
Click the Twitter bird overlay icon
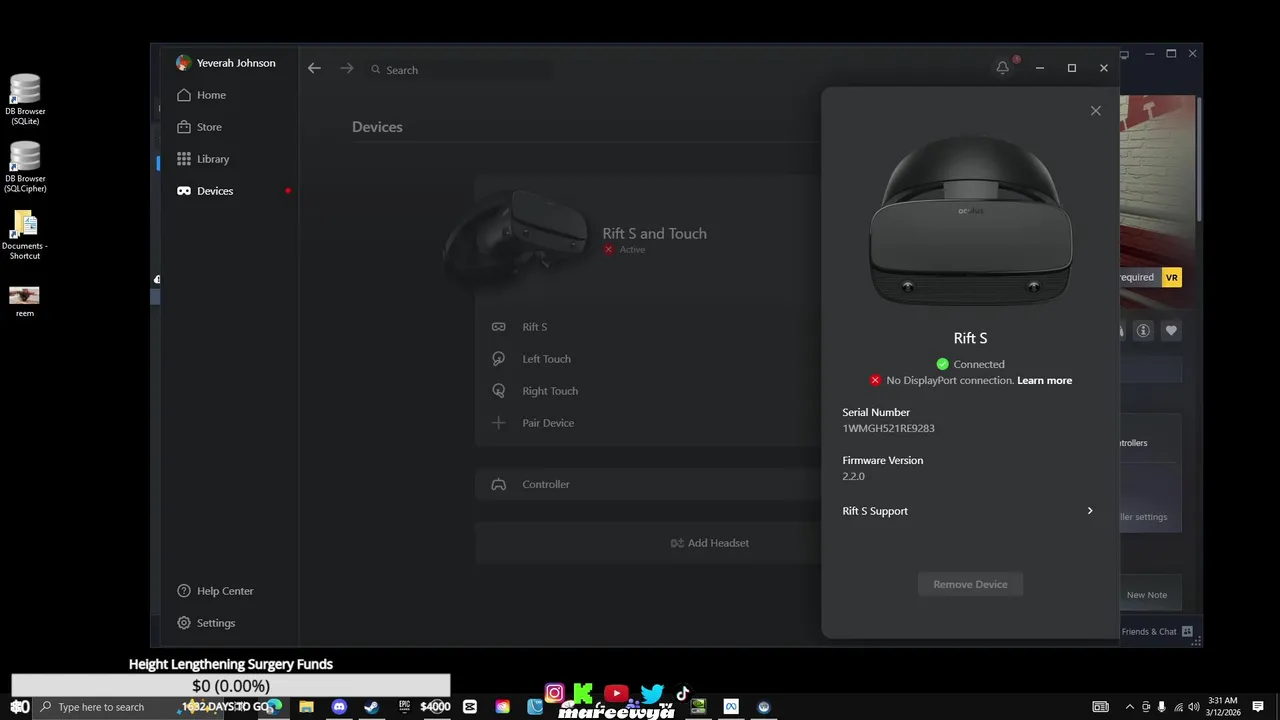[652, 693]
